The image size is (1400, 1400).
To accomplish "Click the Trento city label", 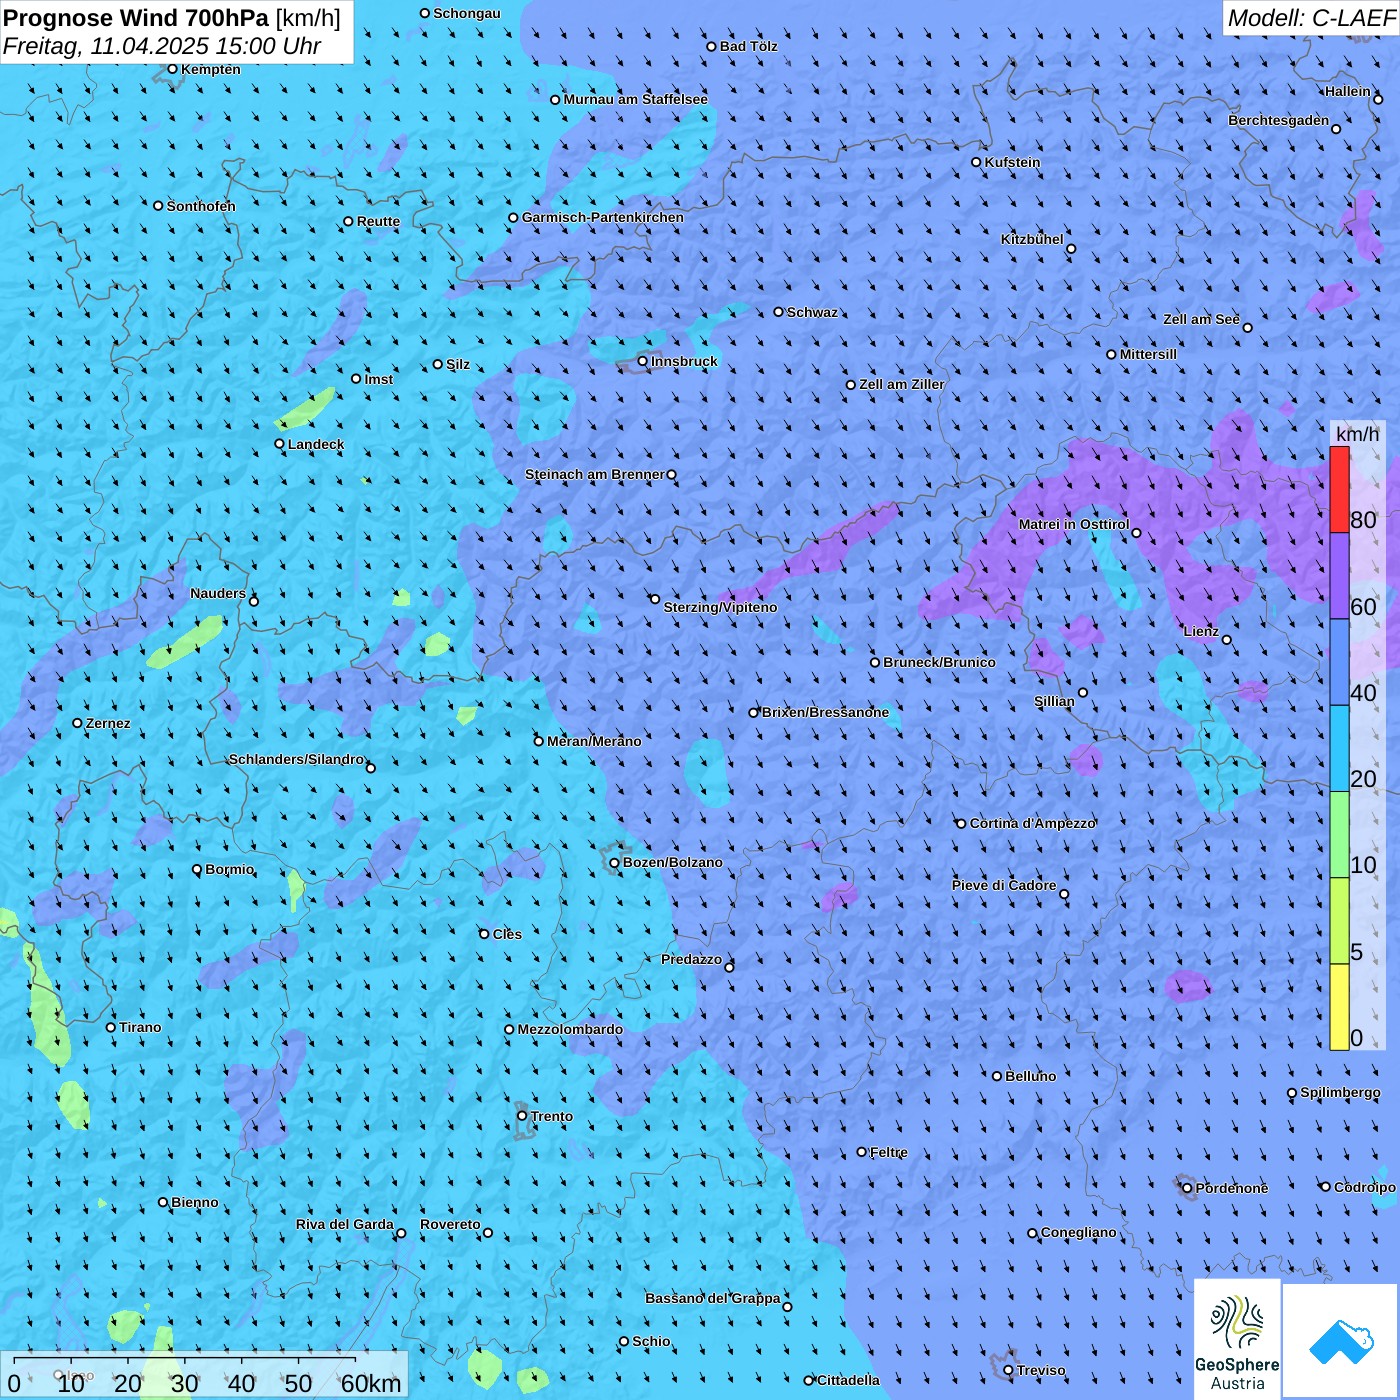I will point(551,1116).
